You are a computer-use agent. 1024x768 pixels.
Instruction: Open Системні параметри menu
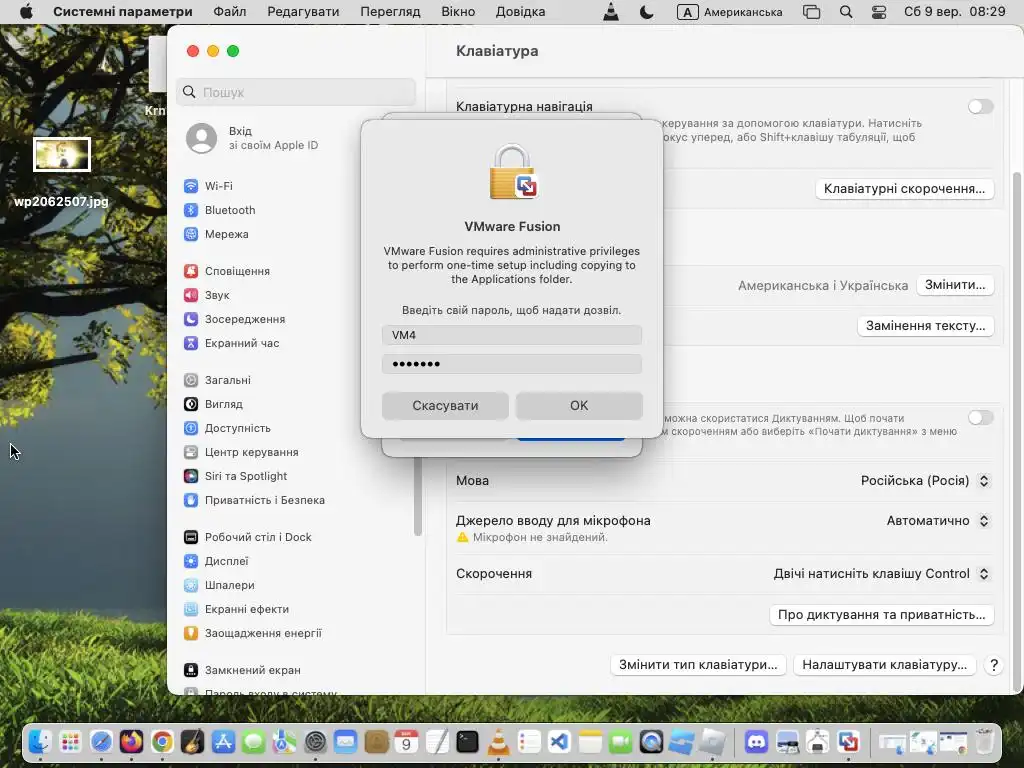pyautogui.click(x=123, y=12)
